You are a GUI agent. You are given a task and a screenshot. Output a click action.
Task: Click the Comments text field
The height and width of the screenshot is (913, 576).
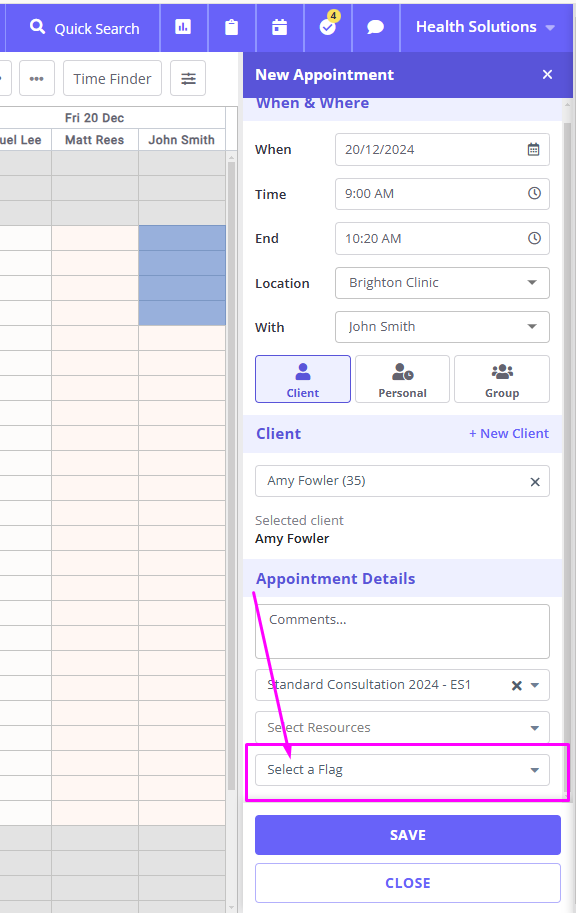(x=402, y=631)
